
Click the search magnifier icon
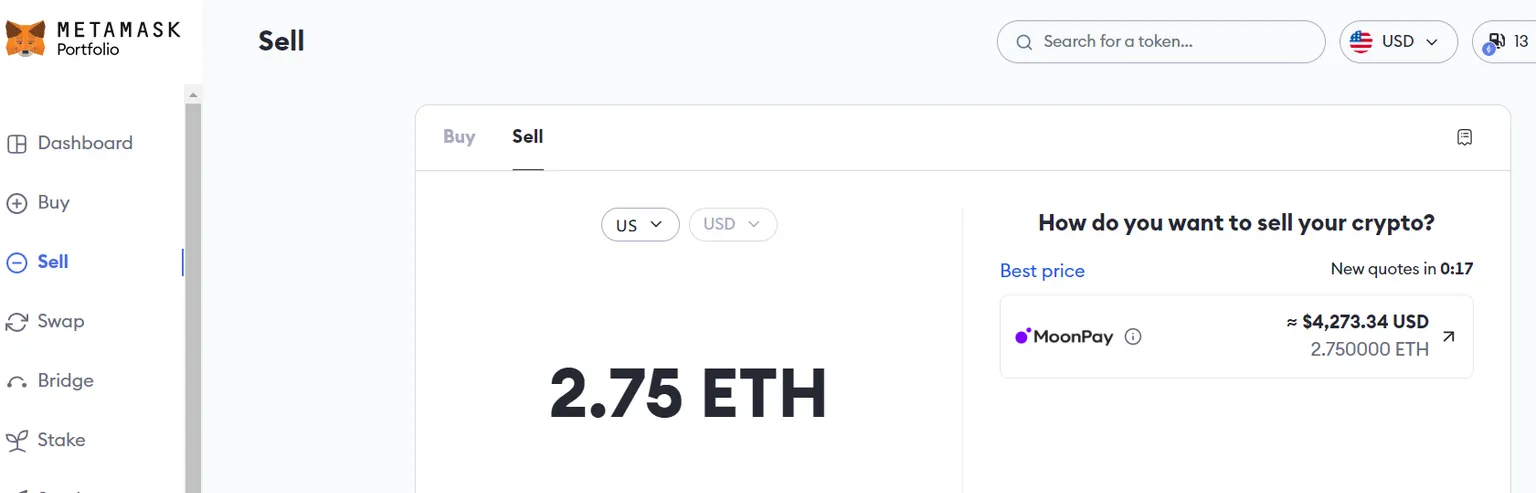[1024, 42]
